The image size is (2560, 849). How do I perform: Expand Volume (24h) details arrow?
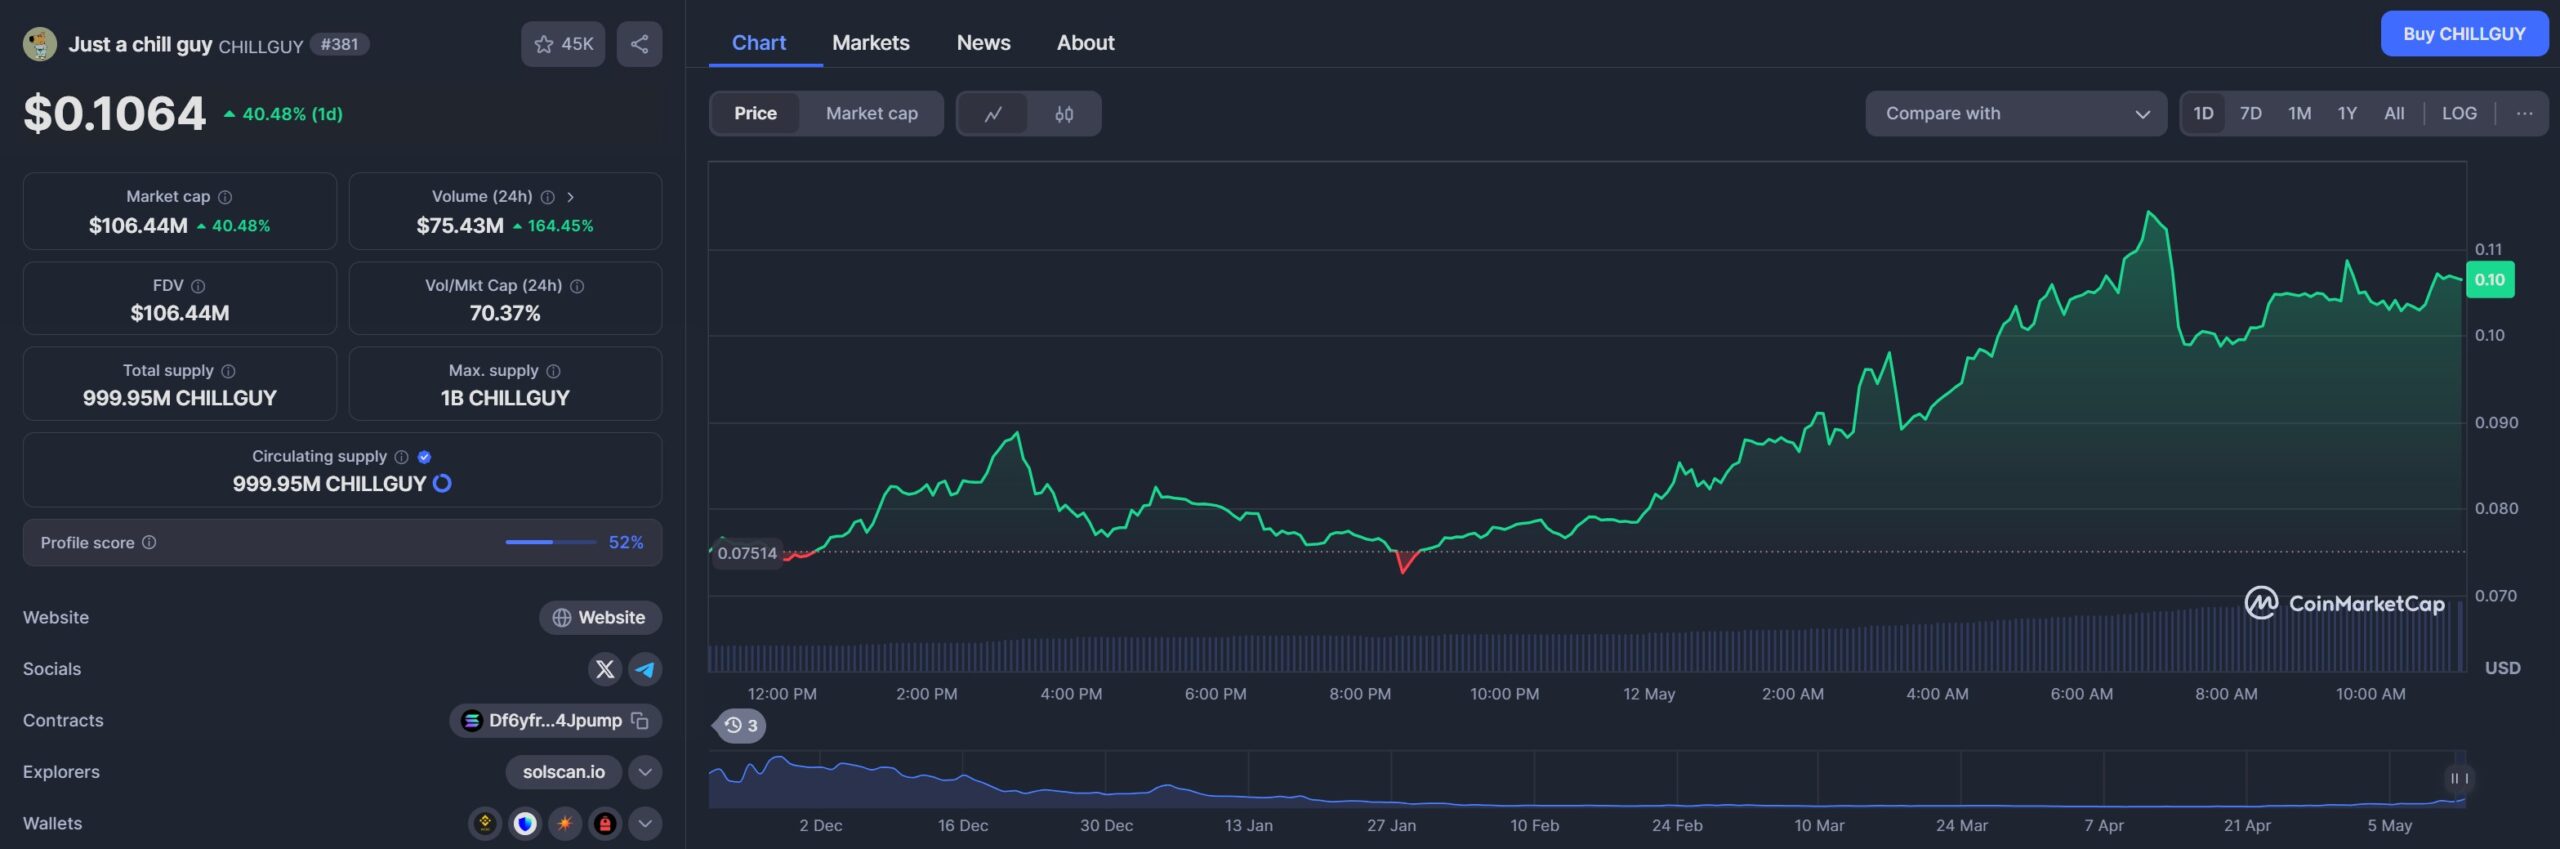point(570,197)
